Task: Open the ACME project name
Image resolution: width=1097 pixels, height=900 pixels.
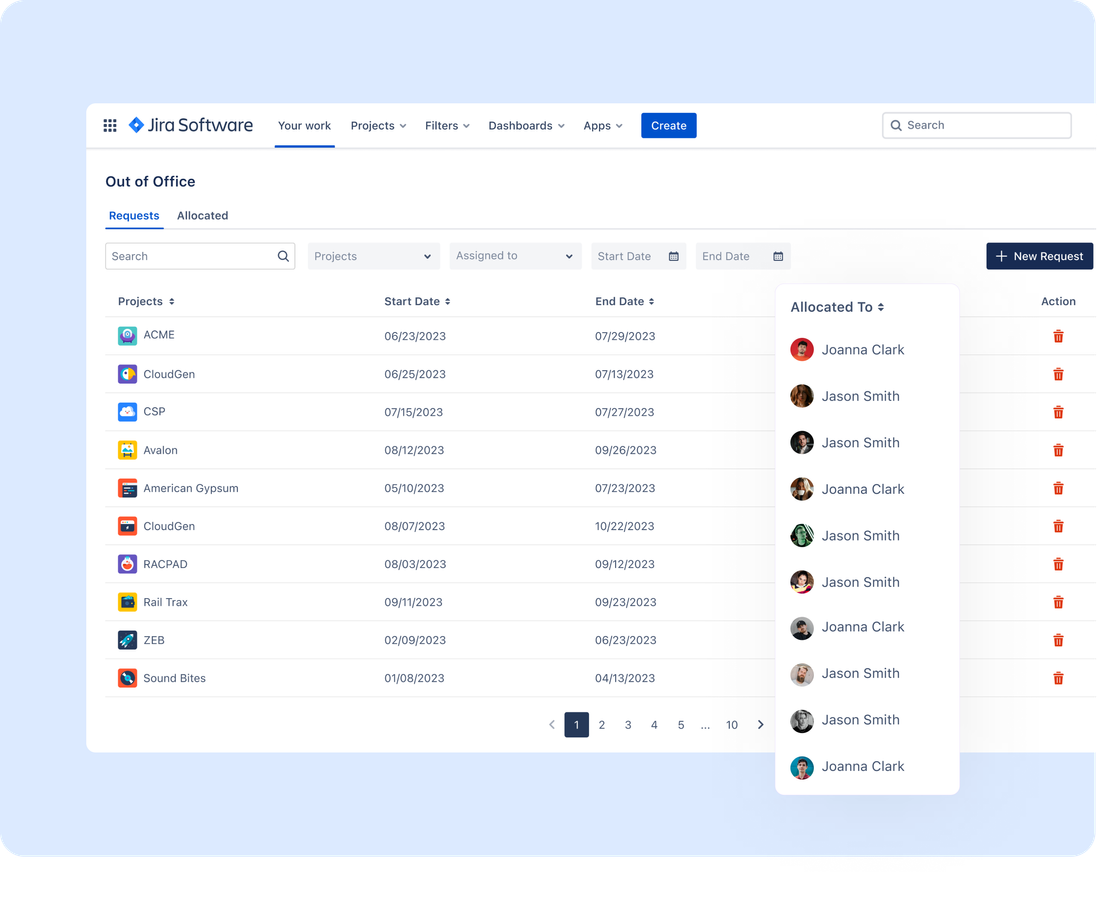Action: 159,335
